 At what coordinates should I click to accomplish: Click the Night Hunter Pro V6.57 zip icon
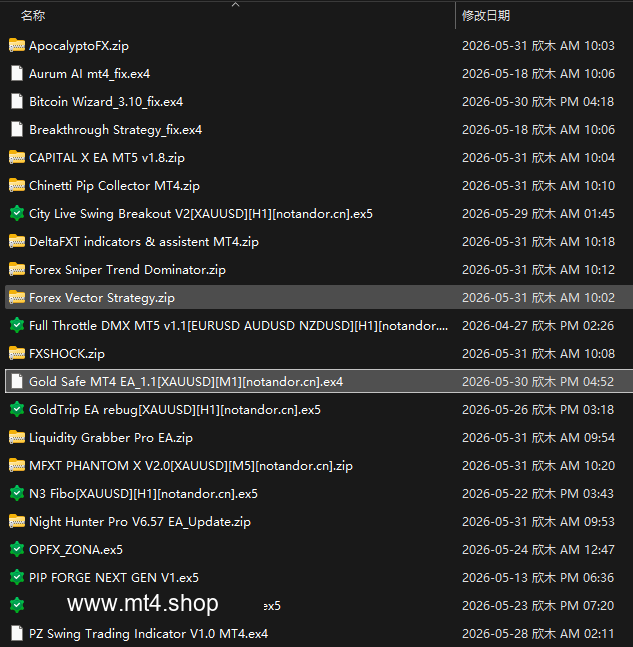point(17,522)
